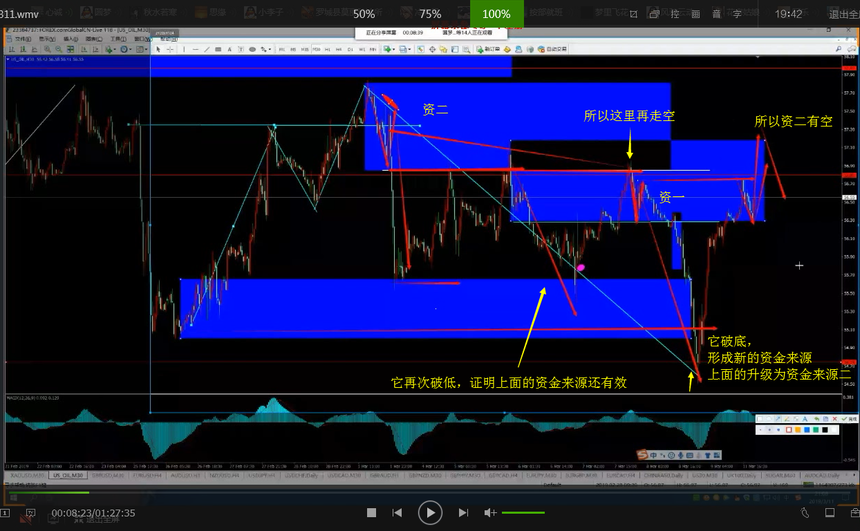Switch chart to D1 timeframe

coord(350,49)
